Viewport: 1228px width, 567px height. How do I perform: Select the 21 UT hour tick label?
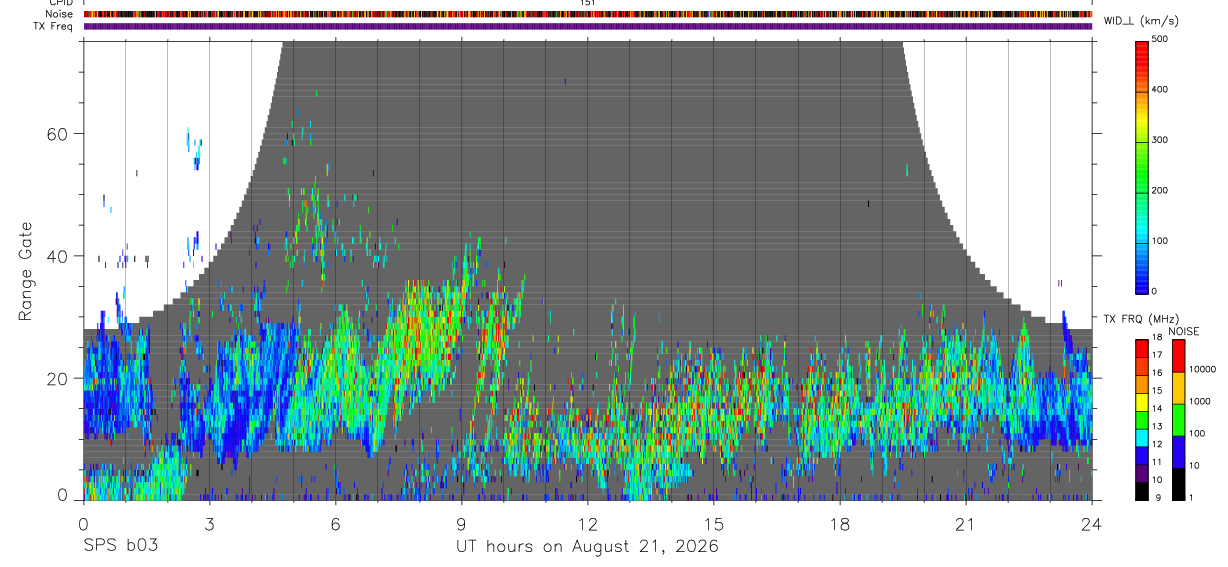[966, 523]
